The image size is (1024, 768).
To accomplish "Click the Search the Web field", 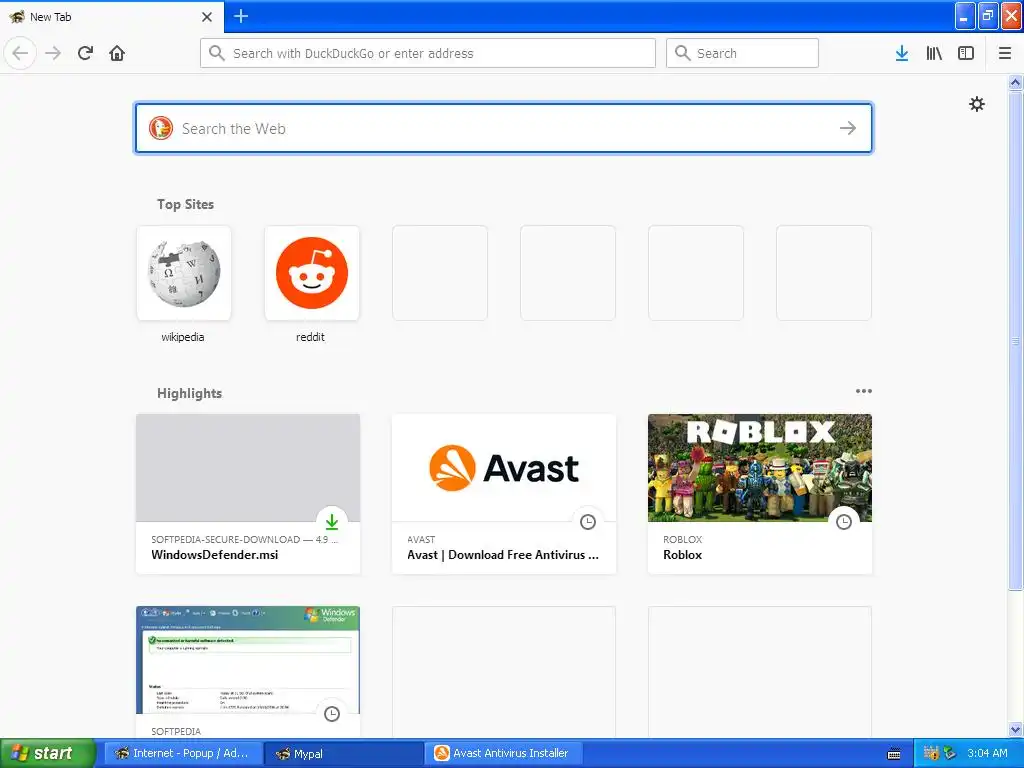I will coord(504,128).
